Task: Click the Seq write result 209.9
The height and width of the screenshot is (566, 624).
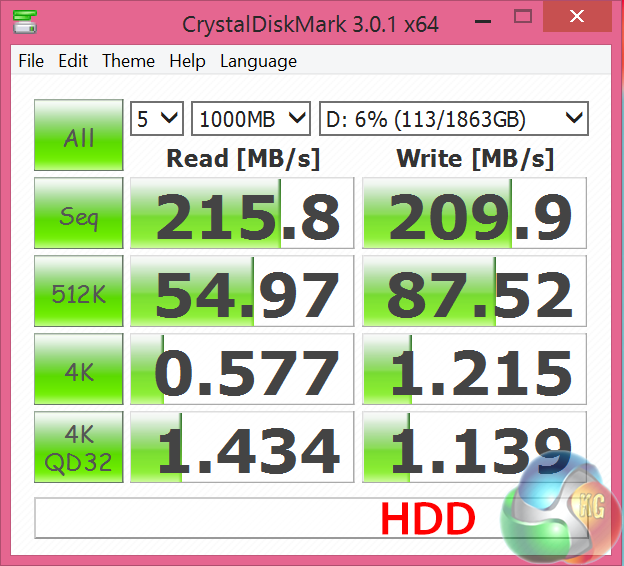Action: click(474, 213)
